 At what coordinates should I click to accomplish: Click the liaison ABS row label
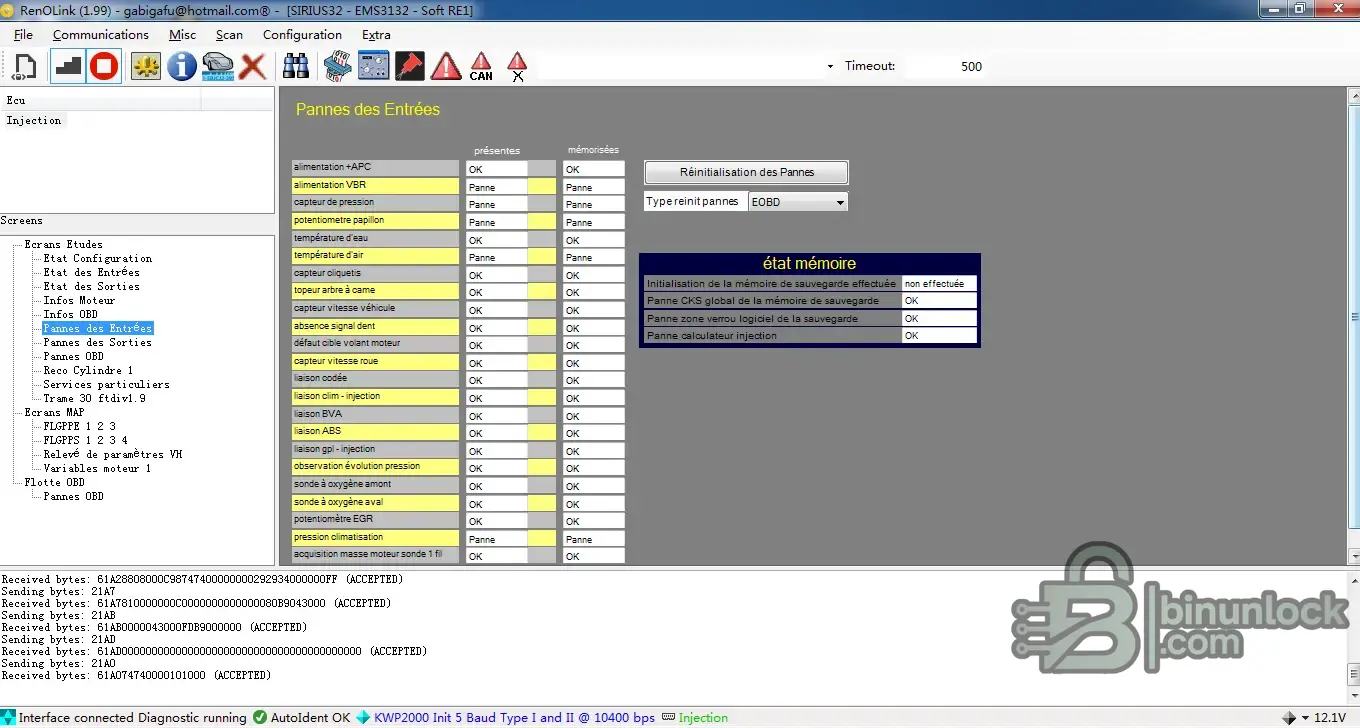pos(375,431)
